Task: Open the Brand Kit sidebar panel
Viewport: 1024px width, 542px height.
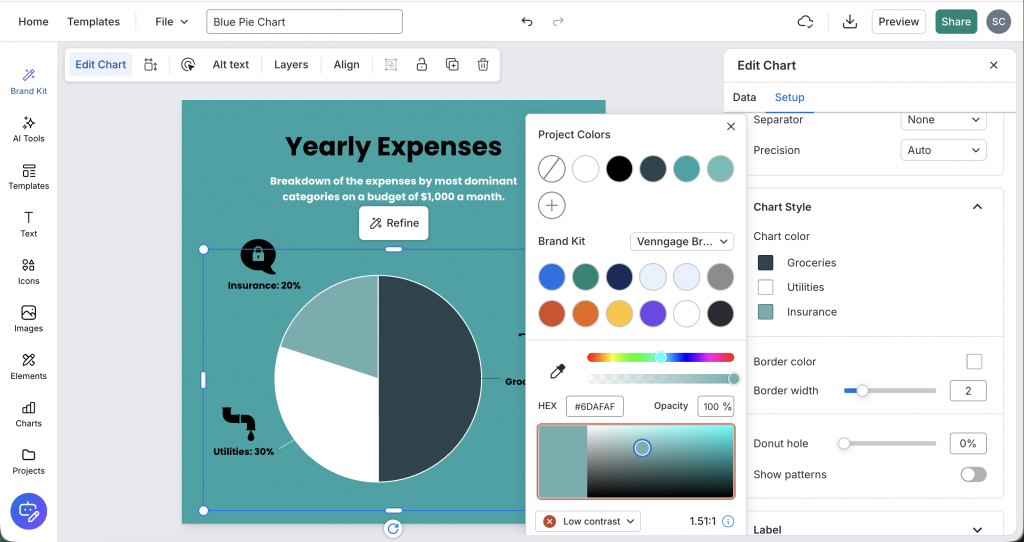Action: (x=29, y=82)
